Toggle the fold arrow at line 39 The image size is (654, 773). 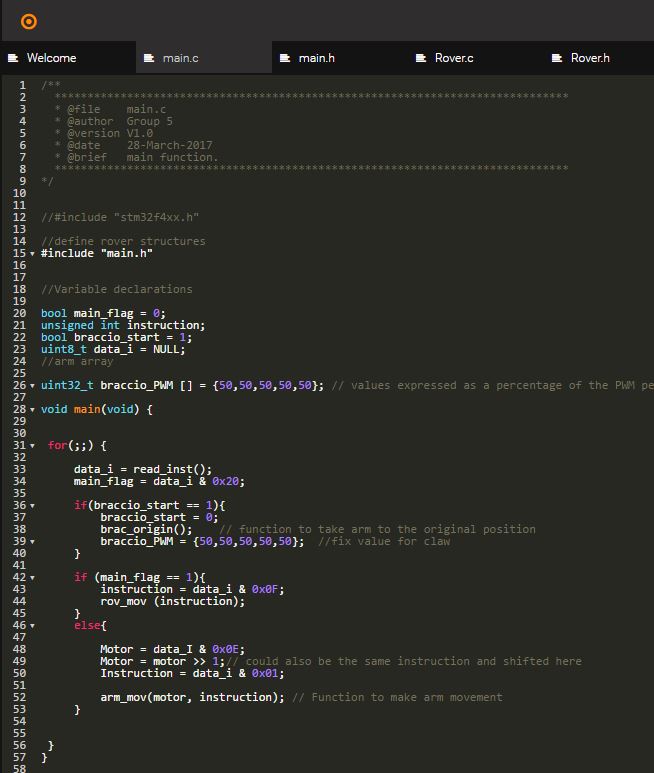point(32,542)
